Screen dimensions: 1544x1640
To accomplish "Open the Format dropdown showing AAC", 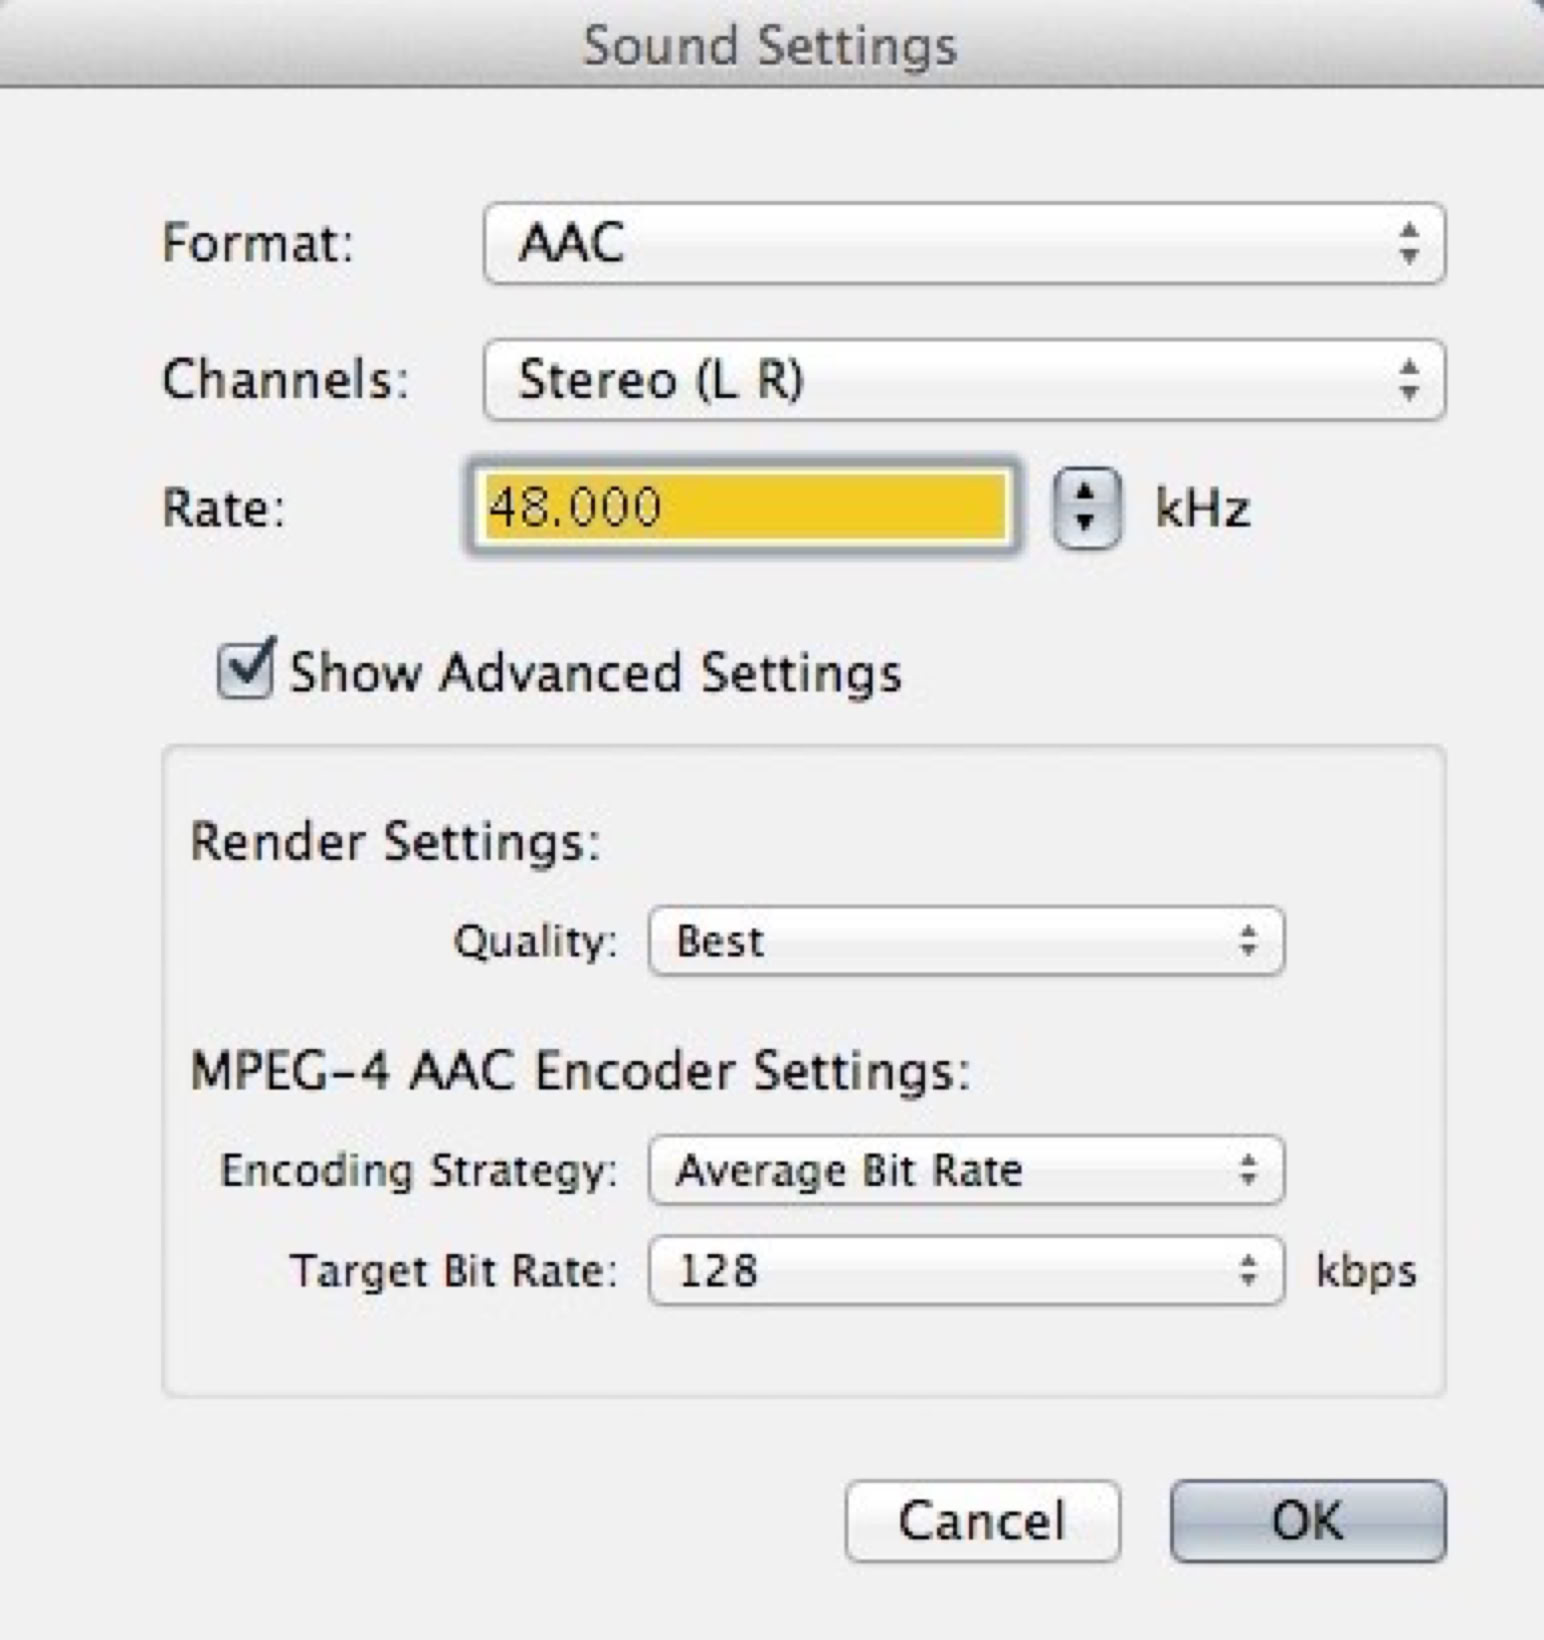I will 963,244.
